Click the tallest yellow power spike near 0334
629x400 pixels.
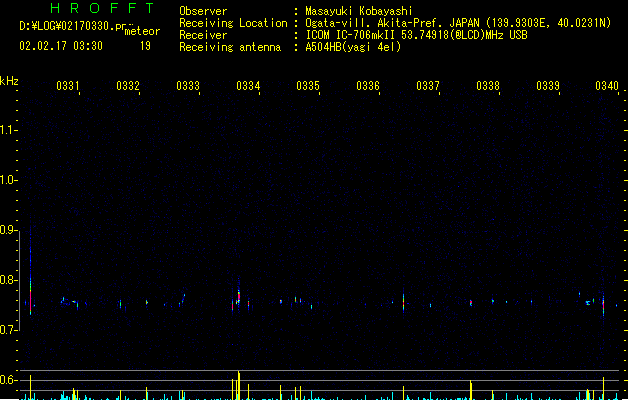tap(239, 385)
